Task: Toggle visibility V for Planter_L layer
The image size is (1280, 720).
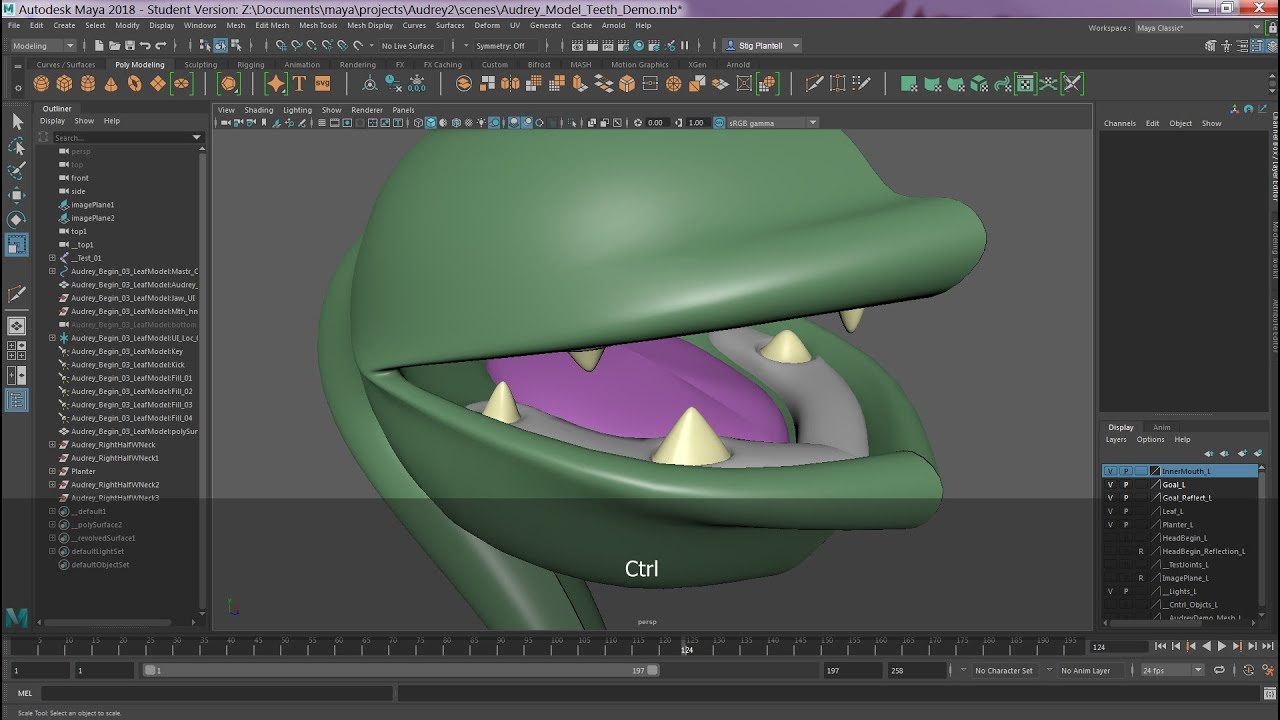Action: (x=1110, y=524)
